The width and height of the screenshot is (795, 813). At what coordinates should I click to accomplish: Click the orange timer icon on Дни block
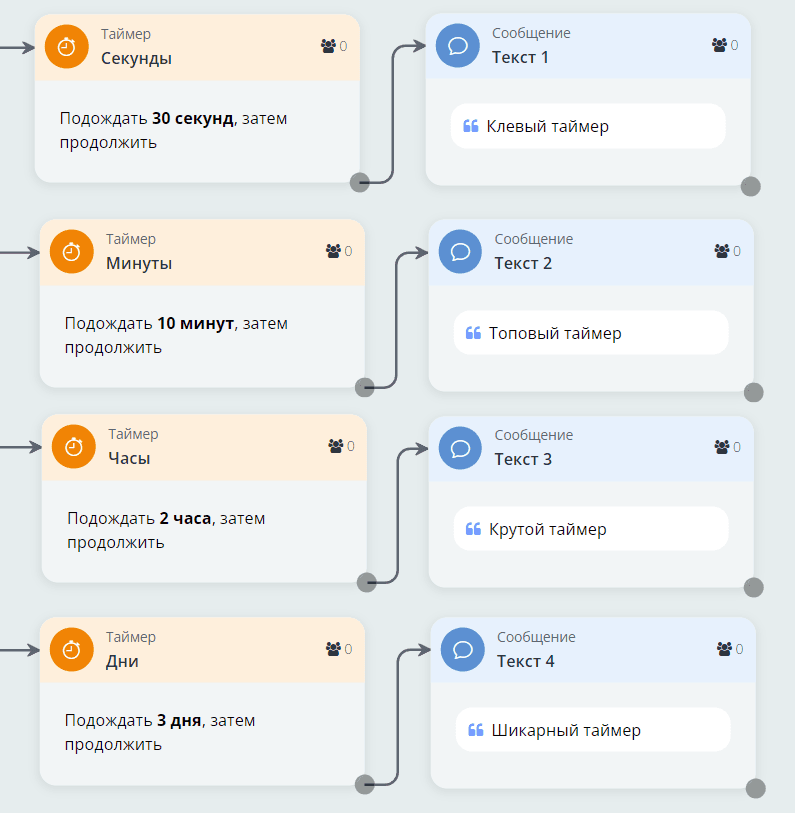(x=71, y=650)
